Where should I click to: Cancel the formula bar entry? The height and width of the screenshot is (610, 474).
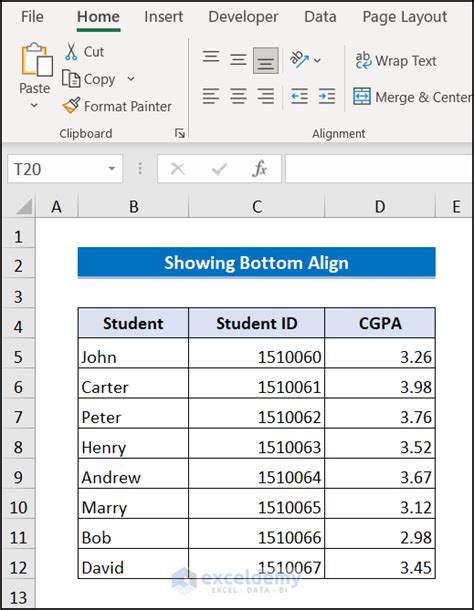pos(178,169)
